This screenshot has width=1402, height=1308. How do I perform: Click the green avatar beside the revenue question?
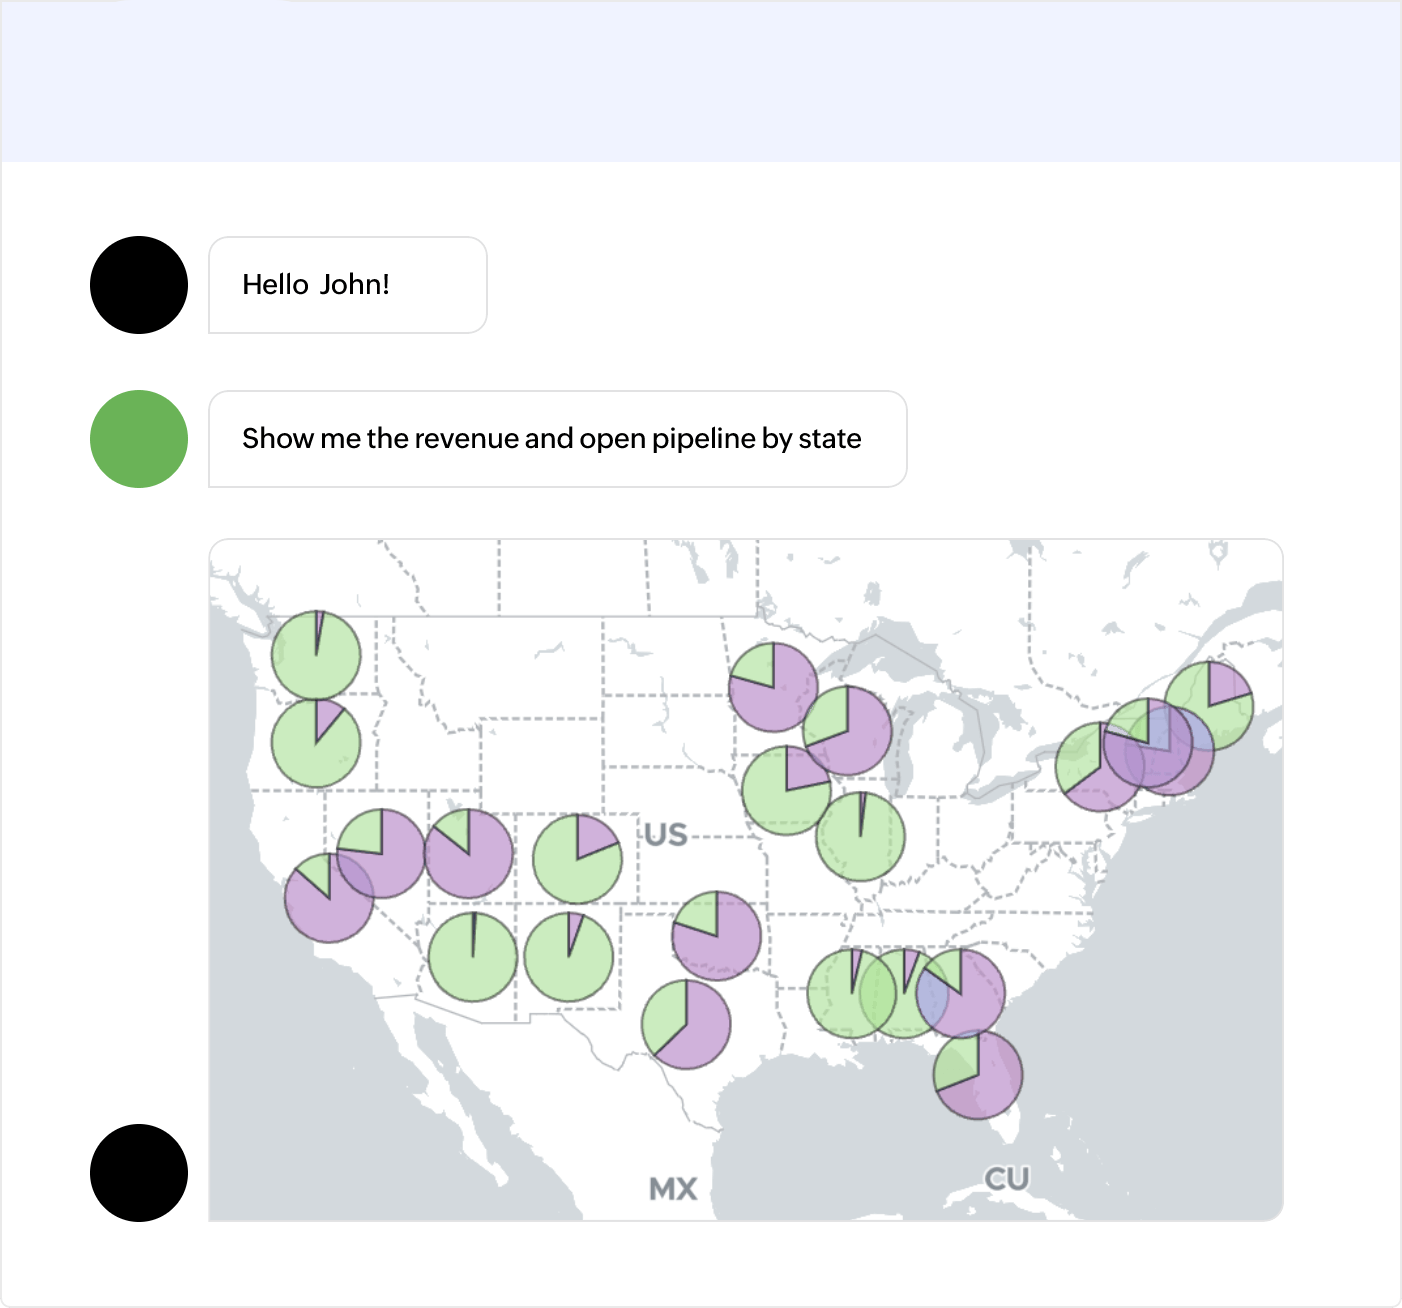point(139,439)
